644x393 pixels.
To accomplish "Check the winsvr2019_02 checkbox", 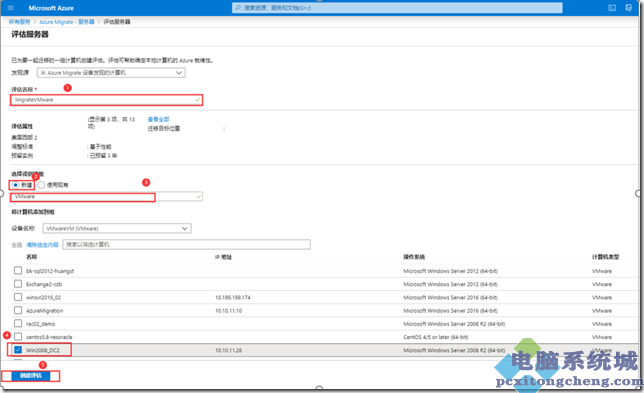I will pos(18,297).
